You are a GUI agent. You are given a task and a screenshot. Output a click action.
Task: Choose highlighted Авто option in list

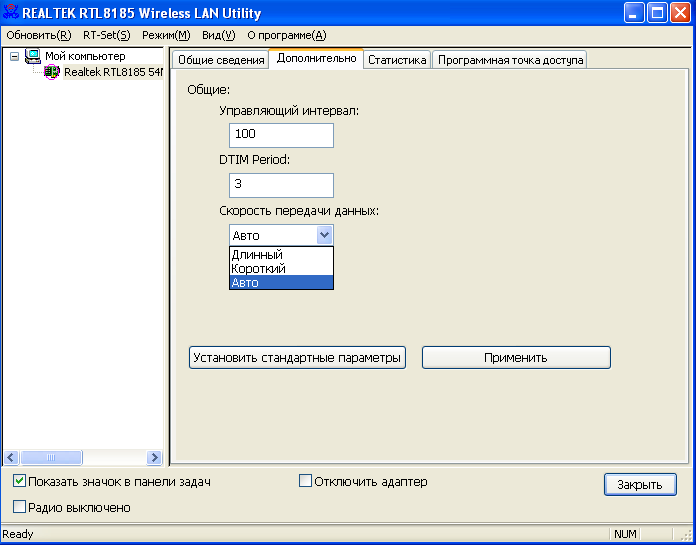point(281,282)
